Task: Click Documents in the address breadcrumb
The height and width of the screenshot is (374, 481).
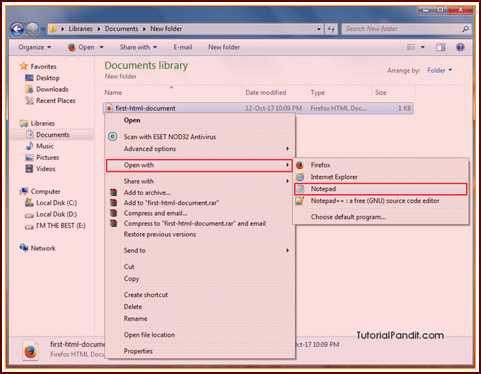Action: click(121, 29)
